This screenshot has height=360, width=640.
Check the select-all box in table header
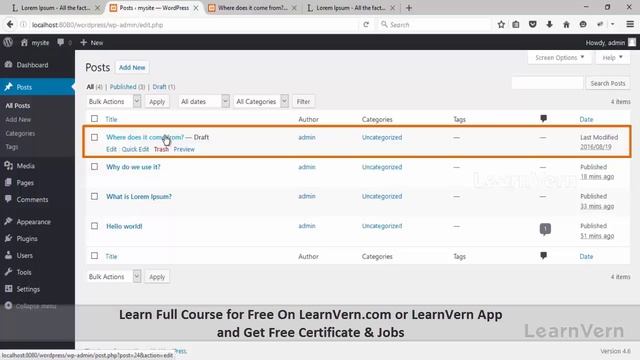pyautogui.click(x=94, y=119)
